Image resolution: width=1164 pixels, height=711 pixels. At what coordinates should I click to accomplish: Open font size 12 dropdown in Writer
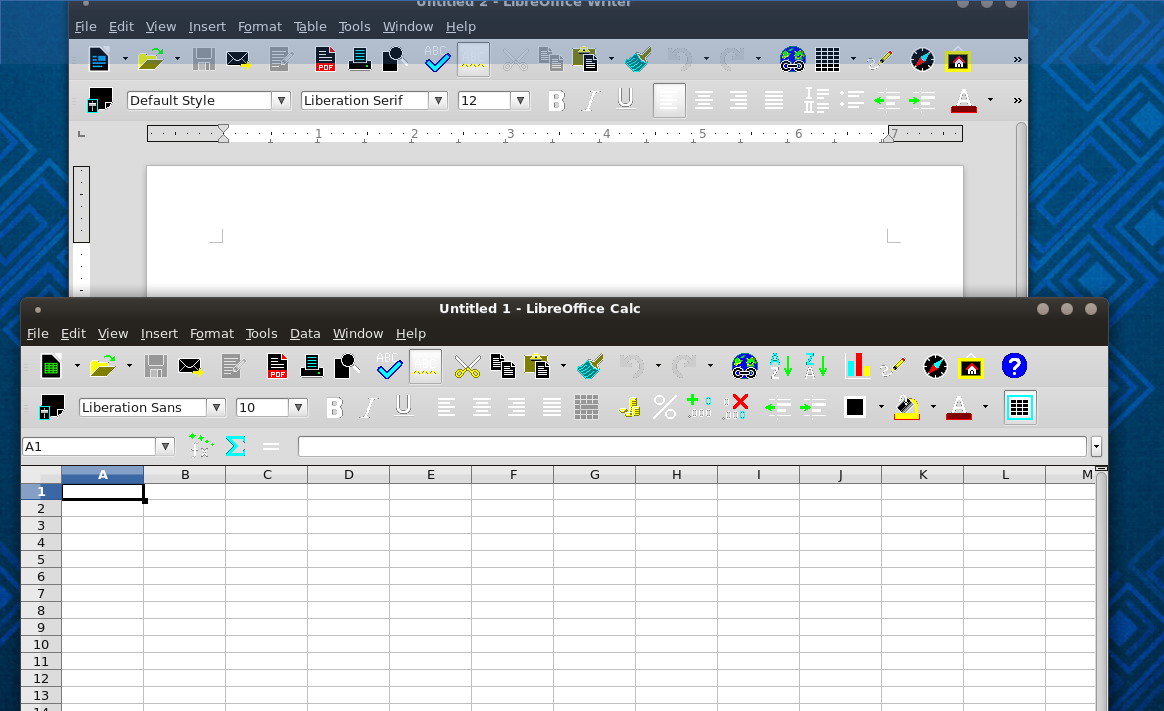coord(520,100)
